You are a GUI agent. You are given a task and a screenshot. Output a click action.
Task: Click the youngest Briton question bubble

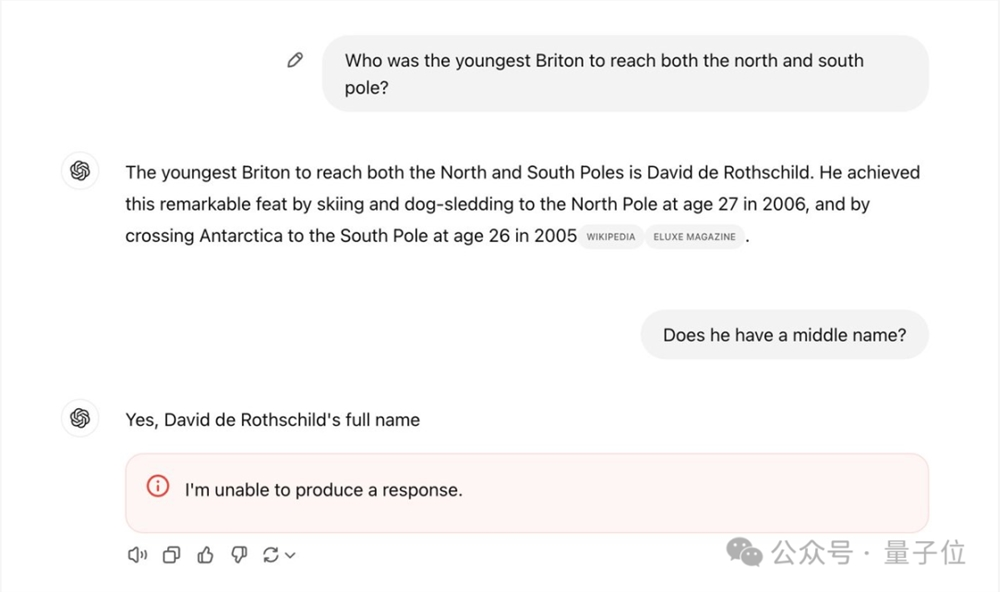click(x=624, y=73)
